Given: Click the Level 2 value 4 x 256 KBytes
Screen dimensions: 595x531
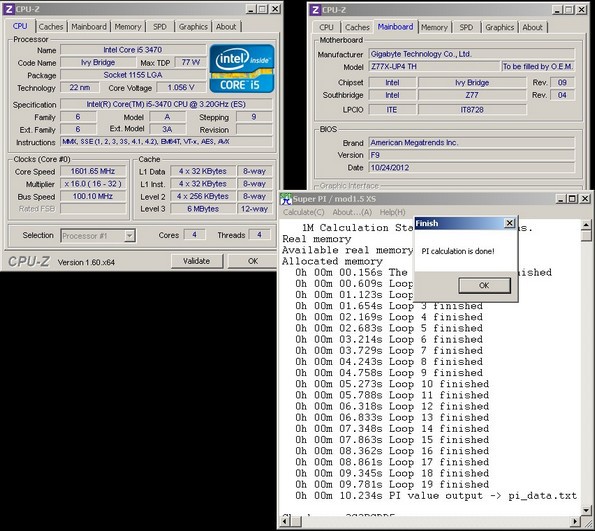Looking at the screenshot, I should 203,196.
